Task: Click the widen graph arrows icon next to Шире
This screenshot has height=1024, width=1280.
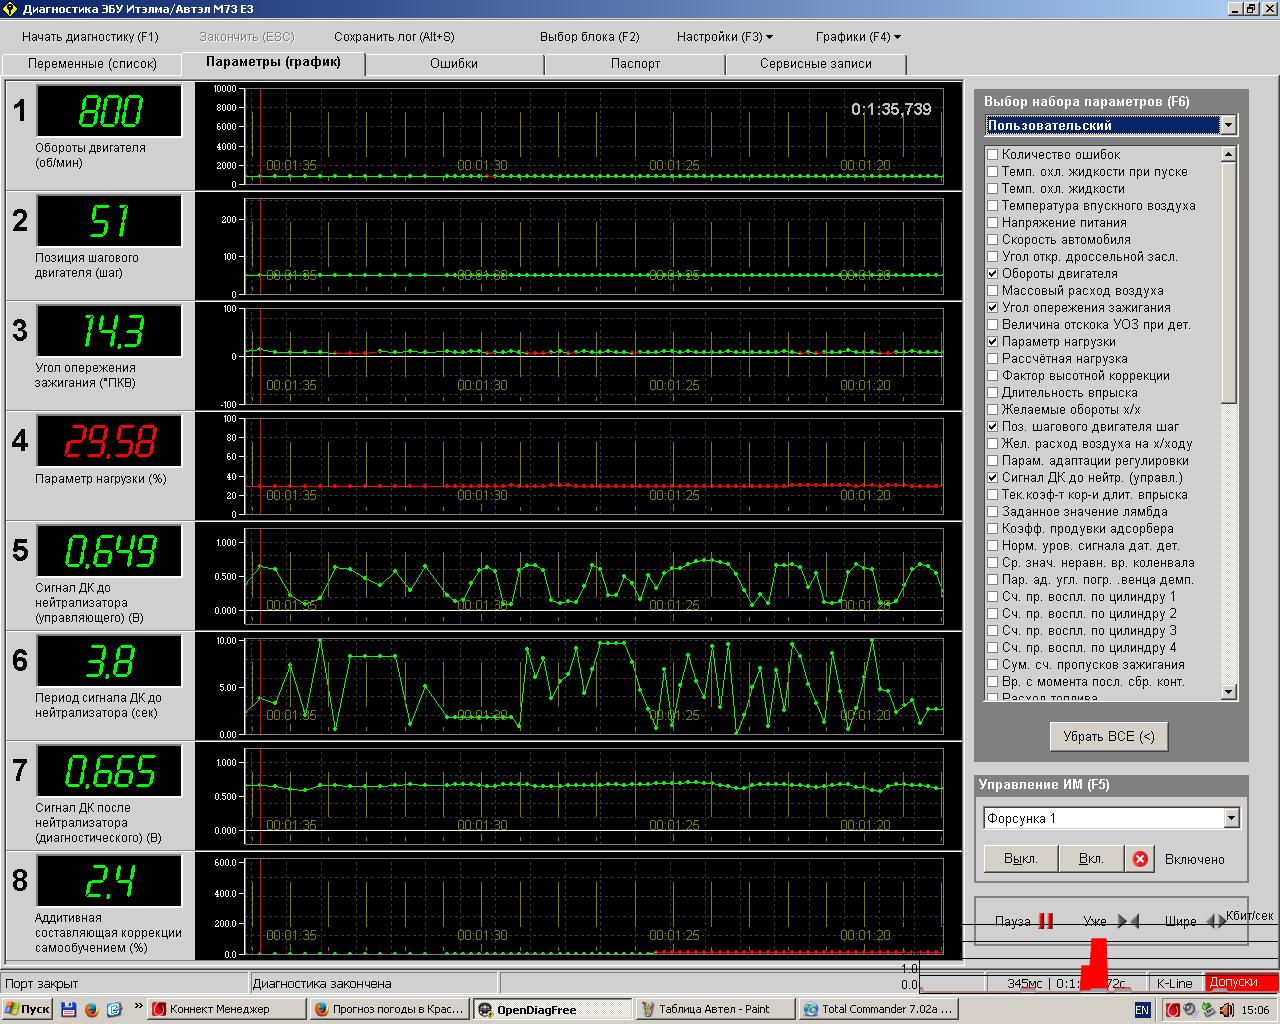Action: 1216,921
